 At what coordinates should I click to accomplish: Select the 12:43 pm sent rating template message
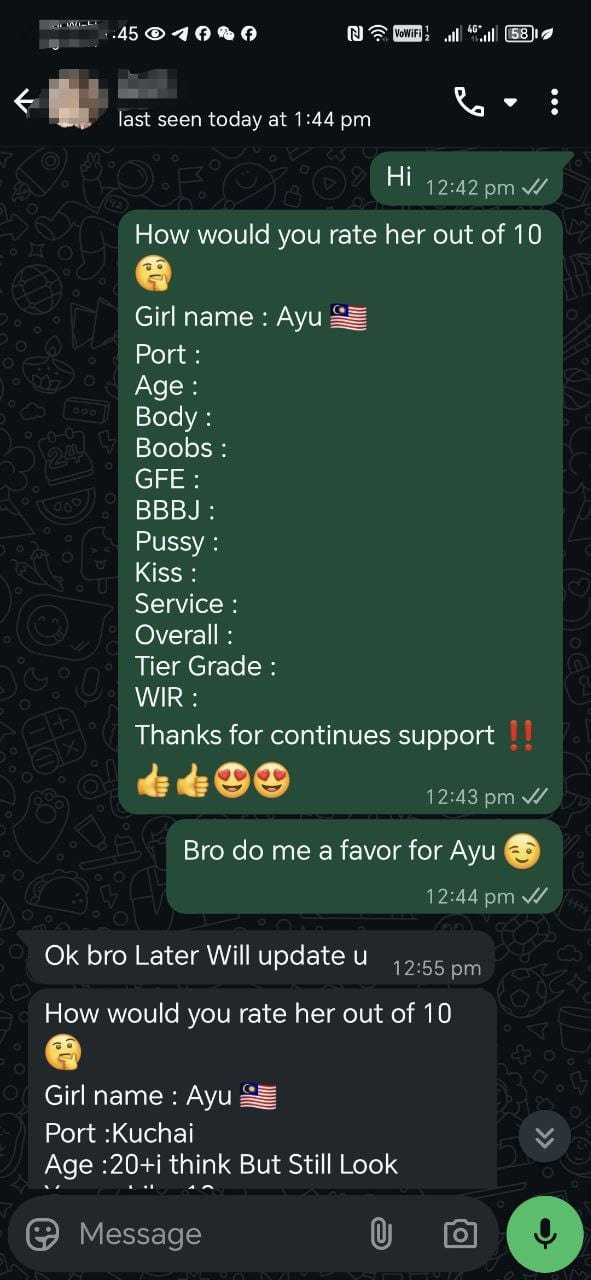click(340, 511)
